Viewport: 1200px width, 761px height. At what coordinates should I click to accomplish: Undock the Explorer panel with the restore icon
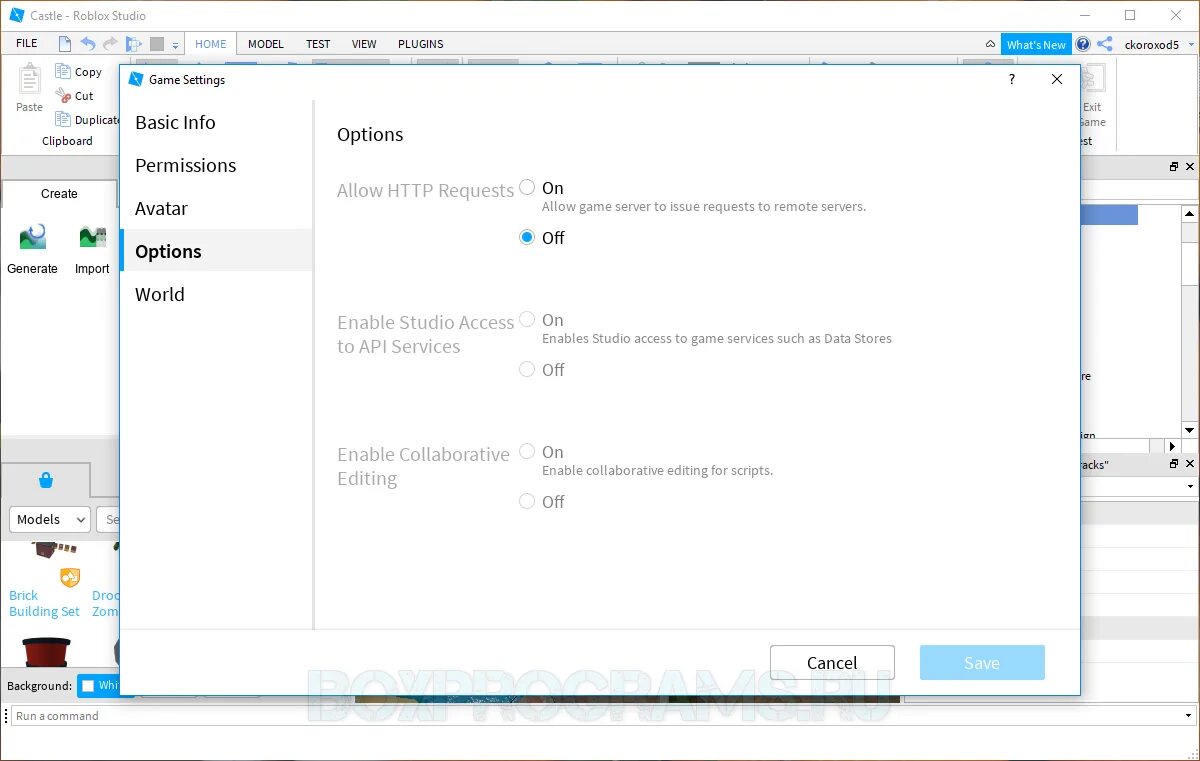(x=1174, y=167)
